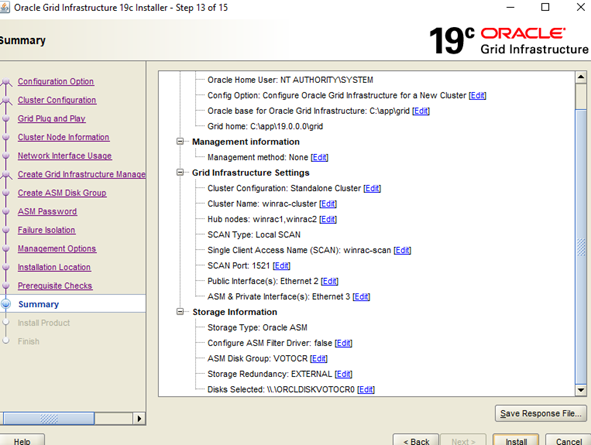Viewport: 591px width, 445px height.
Task: Edit the Cluster Name winrac-cluster
Action: click(x=328, y=204)
